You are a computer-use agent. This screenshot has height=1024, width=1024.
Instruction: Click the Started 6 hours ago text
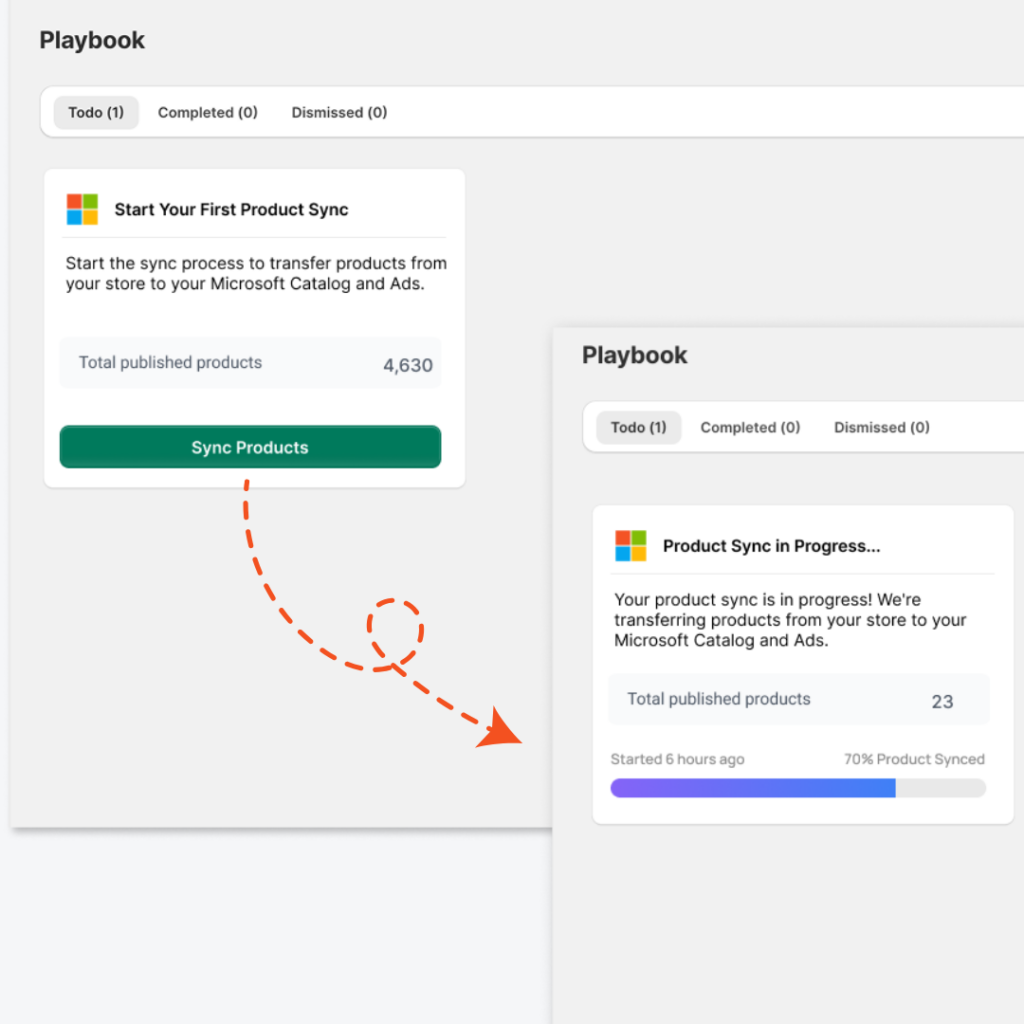point(677,759)
